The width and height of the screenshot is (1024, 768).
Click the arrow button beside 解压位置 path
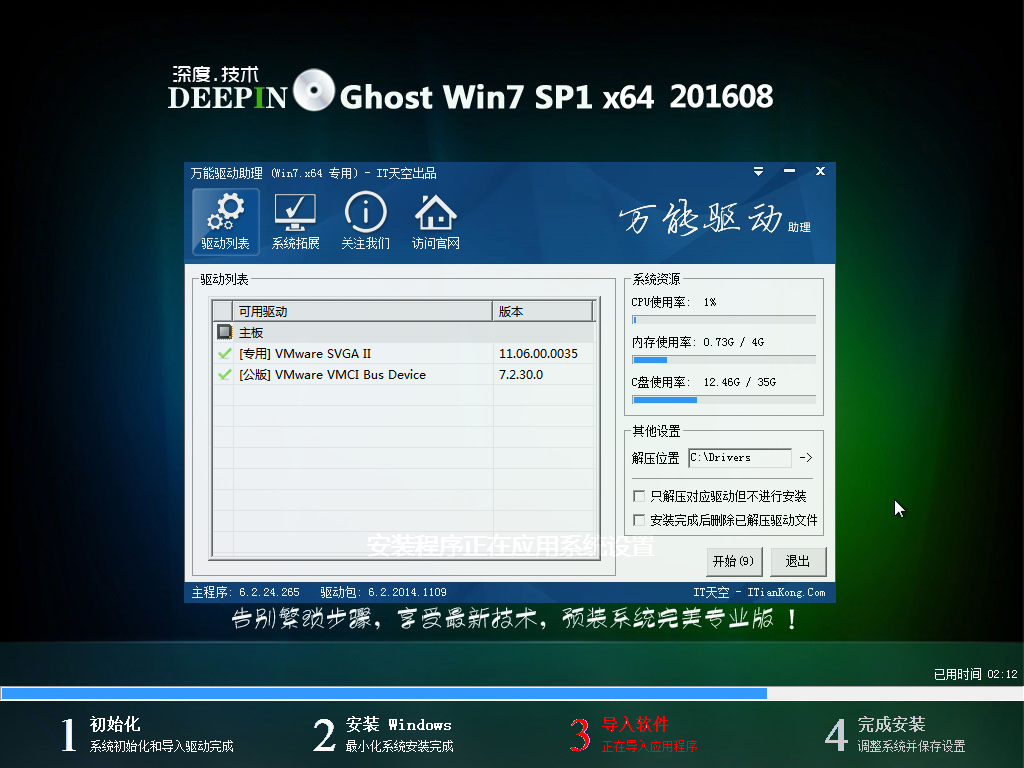point(806,457)
